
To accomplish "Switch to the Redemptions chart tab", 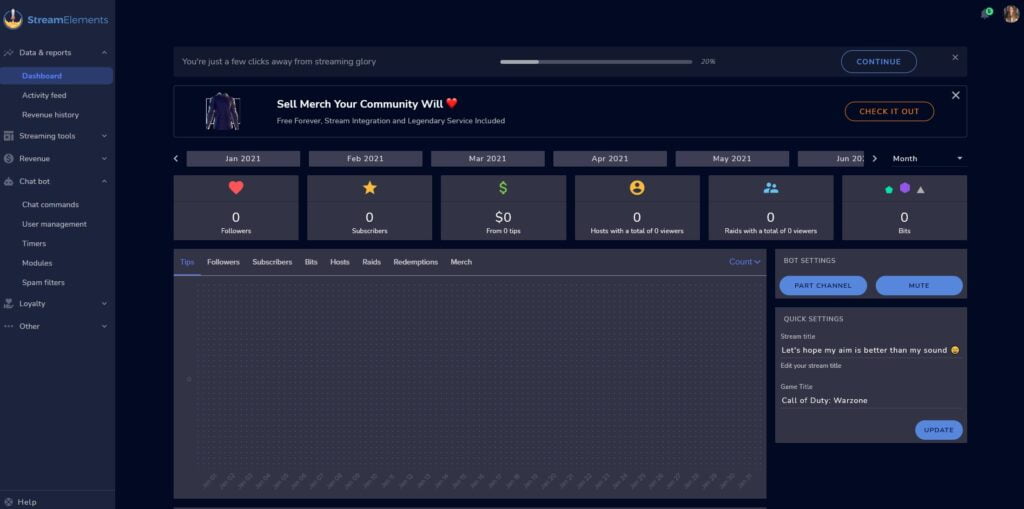I will [x=415, y=262].
